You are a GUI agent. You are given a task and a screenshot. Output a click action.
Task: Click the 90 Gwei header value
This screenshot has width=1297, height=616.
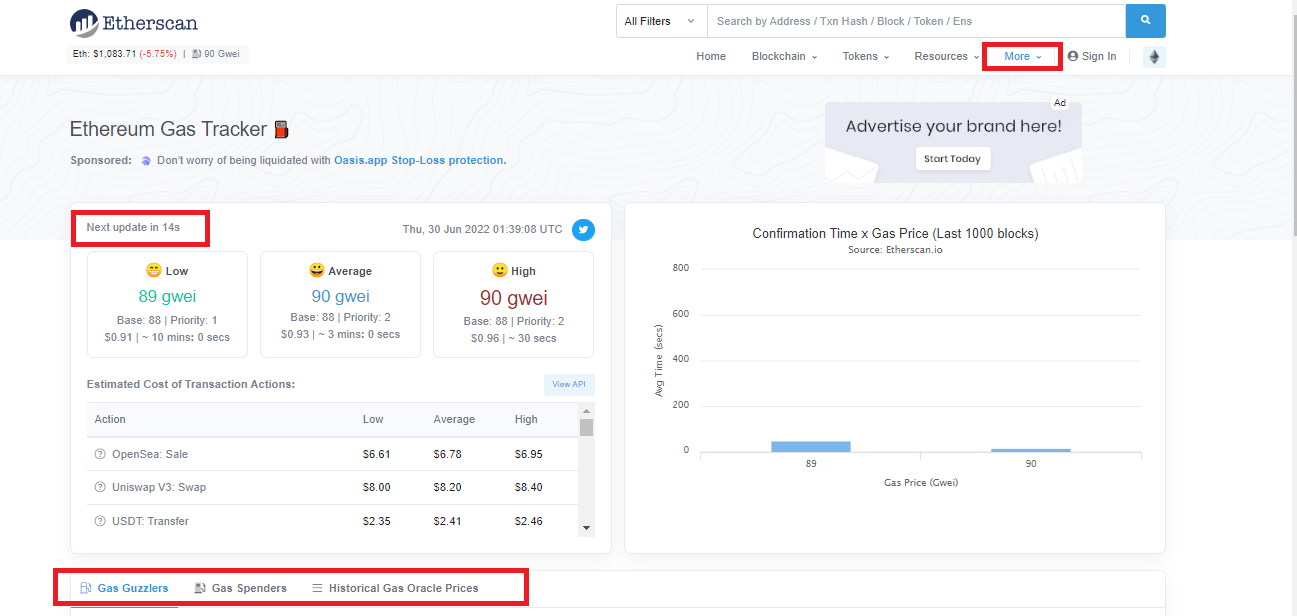tap(221, 54)
